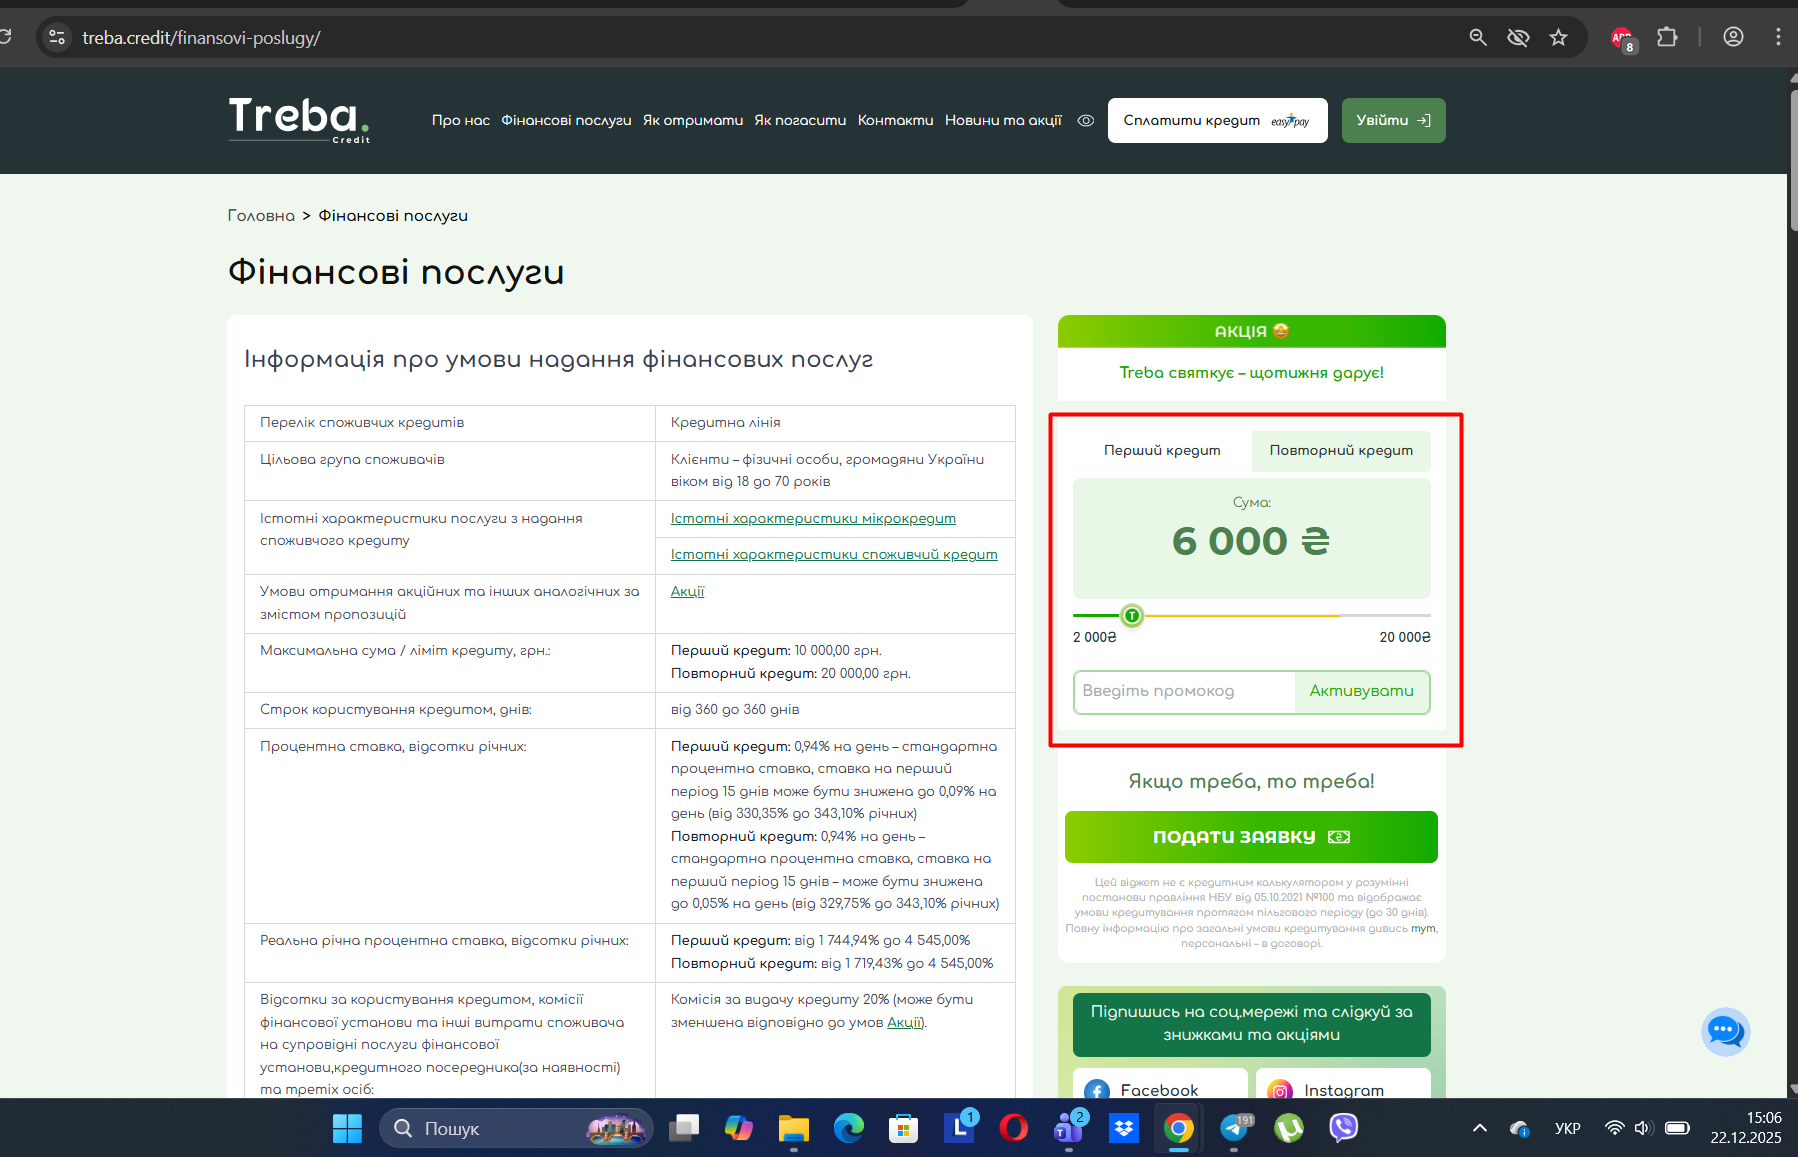Open the cloud sync tray icon
The height and width of the screenshot is (1157, 1798).
click(1520, 1128)
